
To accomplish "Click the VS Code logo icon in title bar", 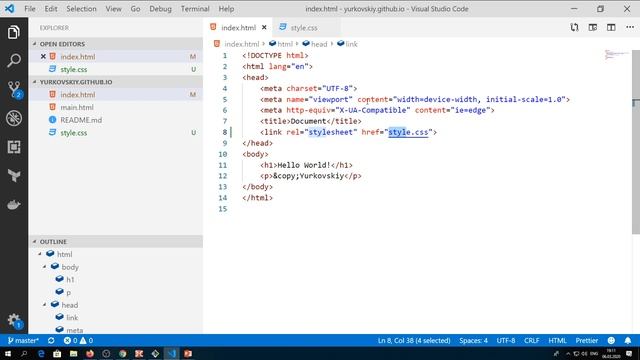I will coord(9,9).
